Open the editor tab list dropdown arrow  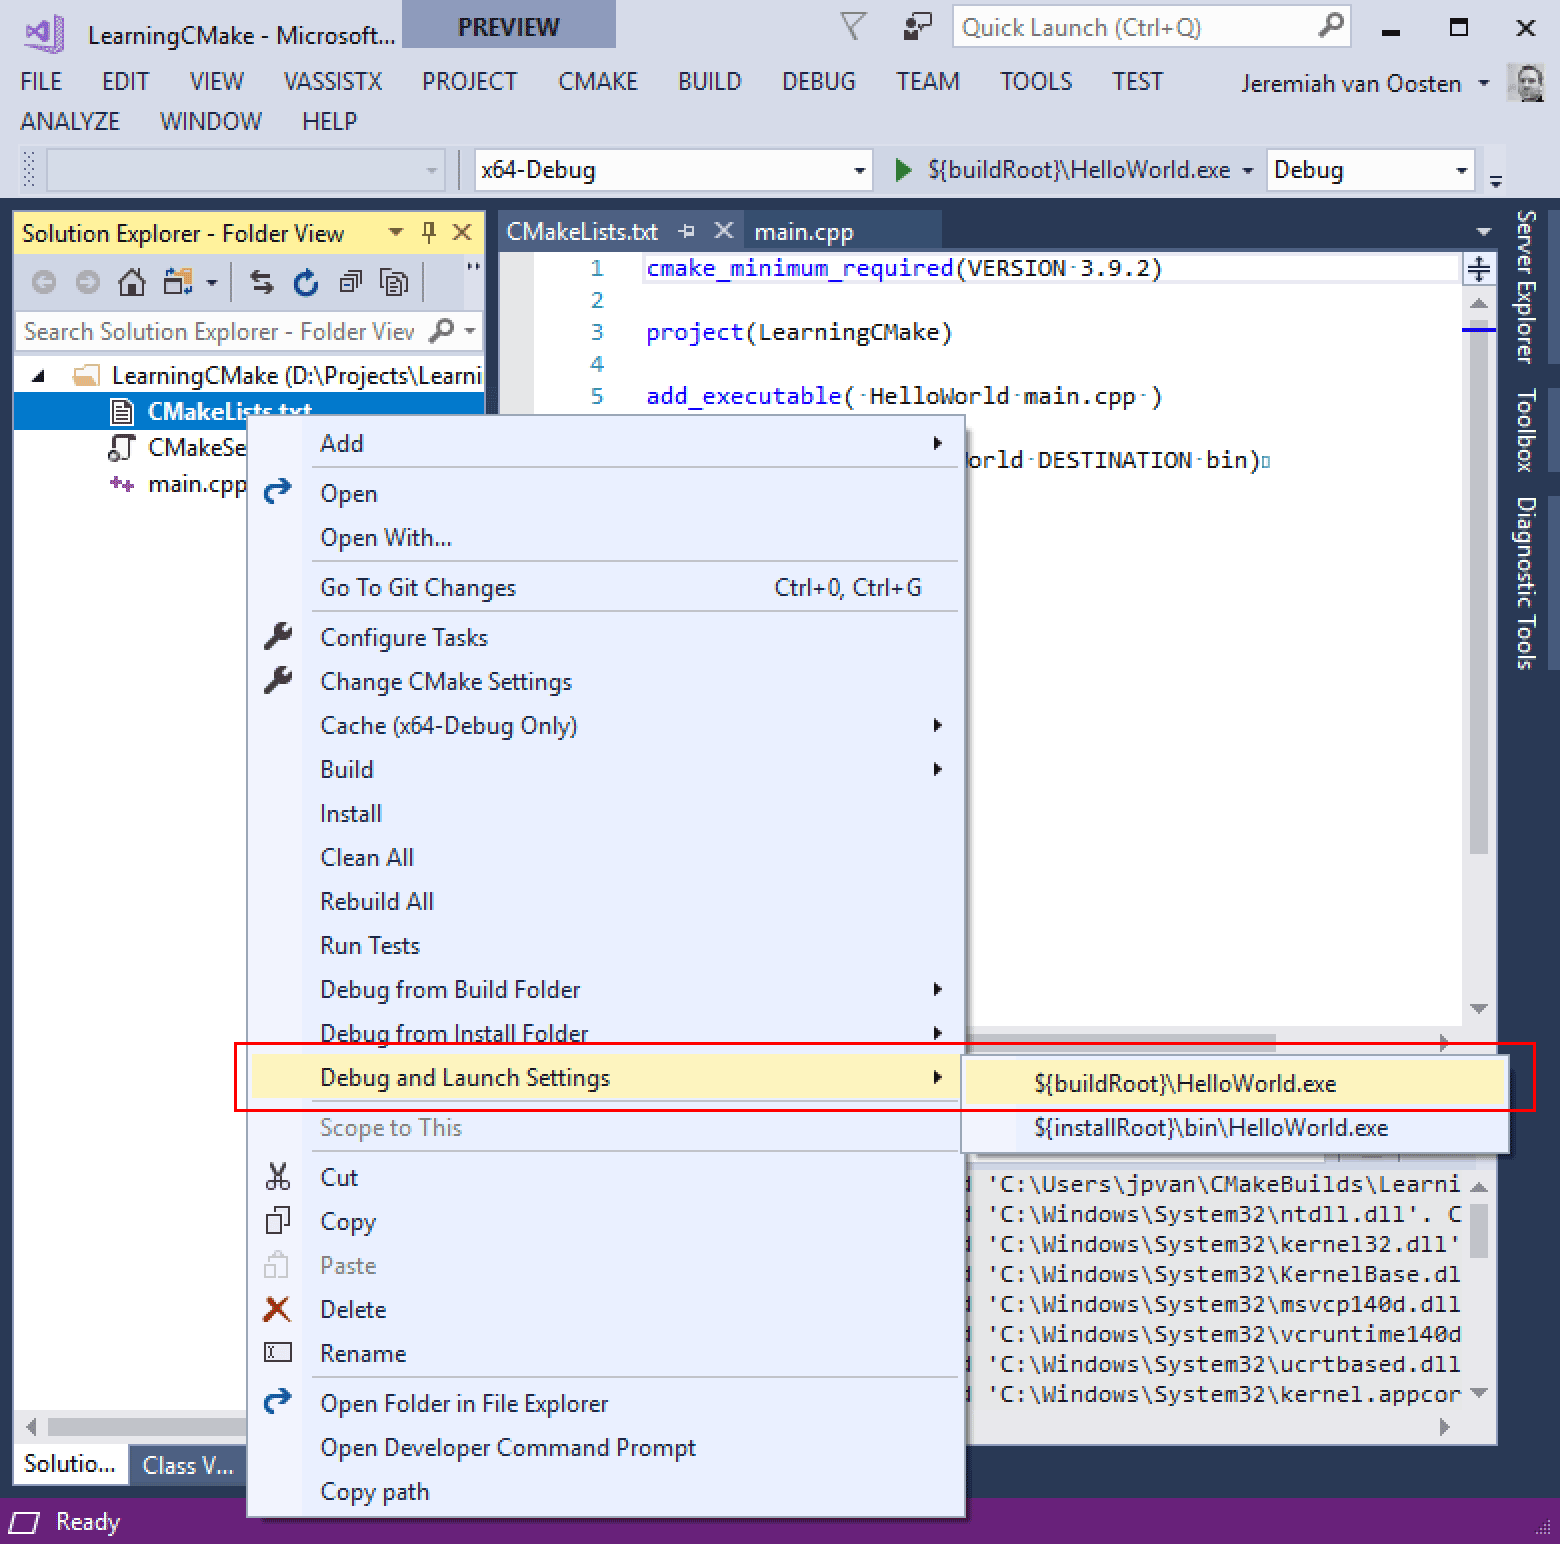pos(1483,232)
